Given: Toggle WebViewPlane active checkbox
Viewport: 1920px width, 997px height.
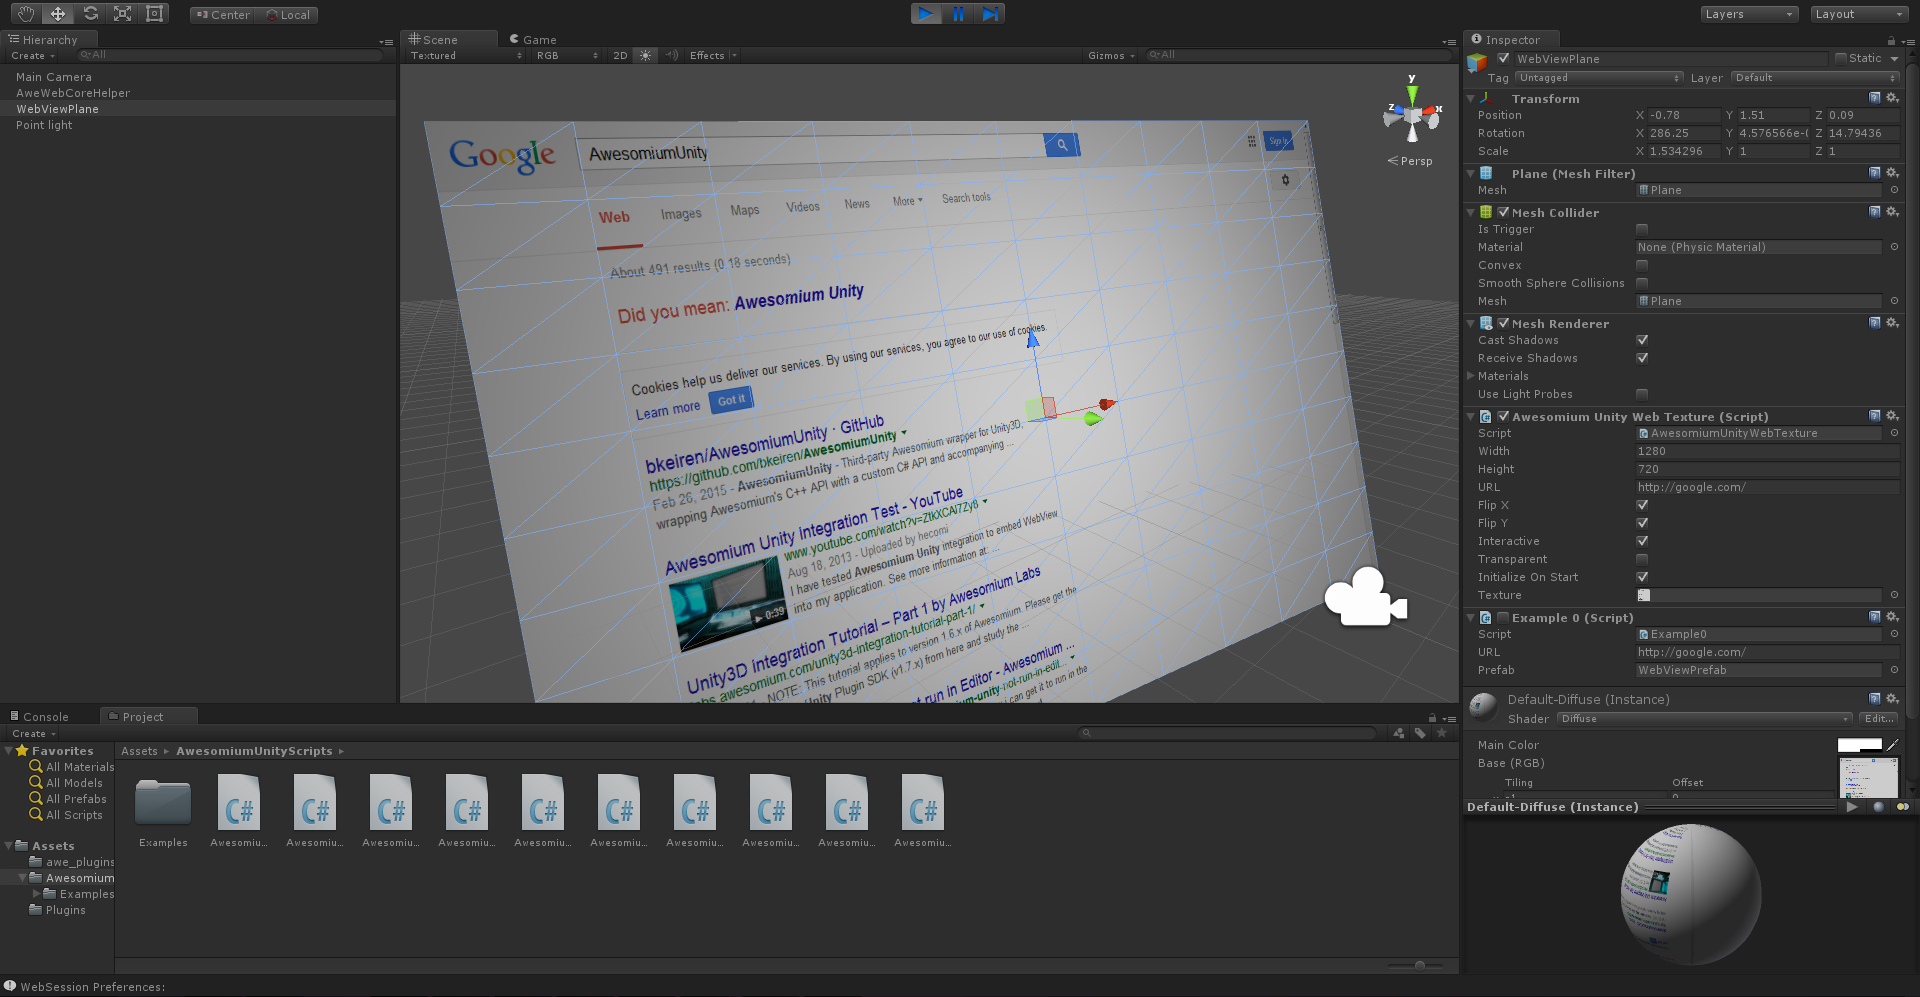Looking at the screenshot, I should pyautogui.click(x=1503, y=58).
